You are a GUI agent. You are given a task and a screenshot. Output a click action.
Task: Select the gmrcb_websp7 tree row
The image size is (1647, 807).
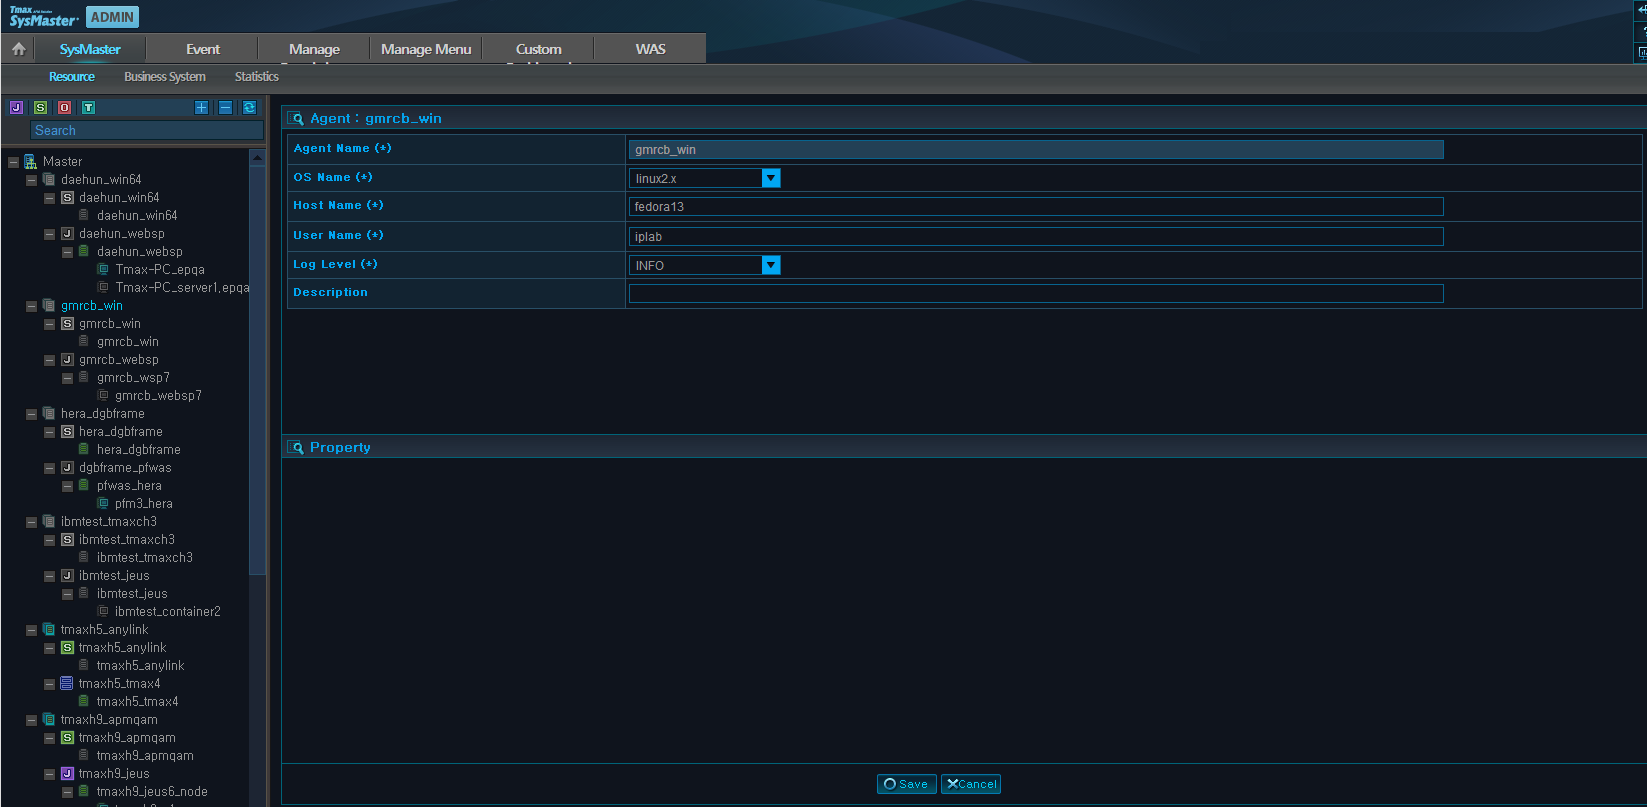click(158, 396)
